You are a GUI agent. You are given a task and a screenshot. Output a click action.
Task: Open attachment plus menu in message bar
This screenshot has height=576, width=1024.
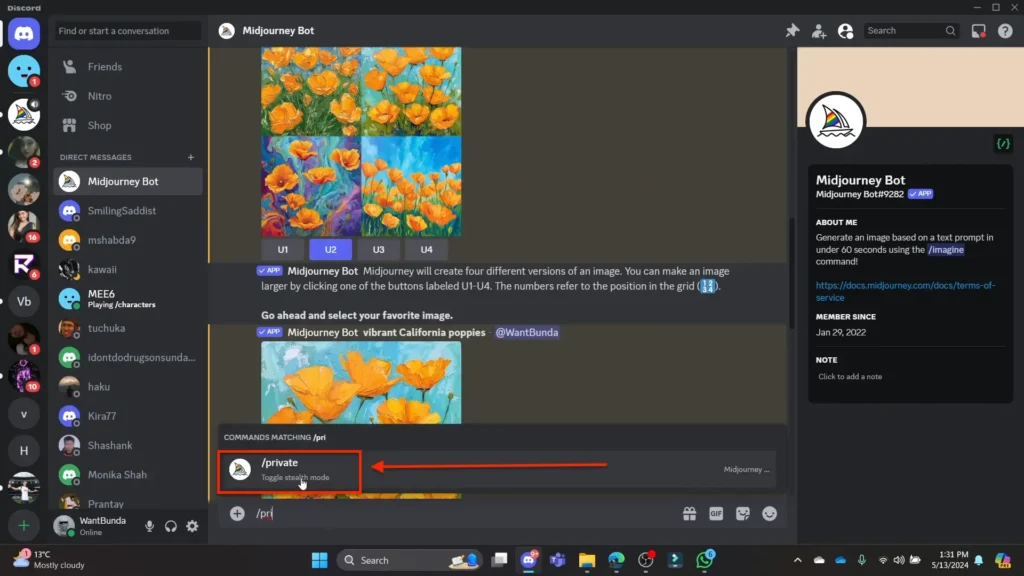point(237,513)
